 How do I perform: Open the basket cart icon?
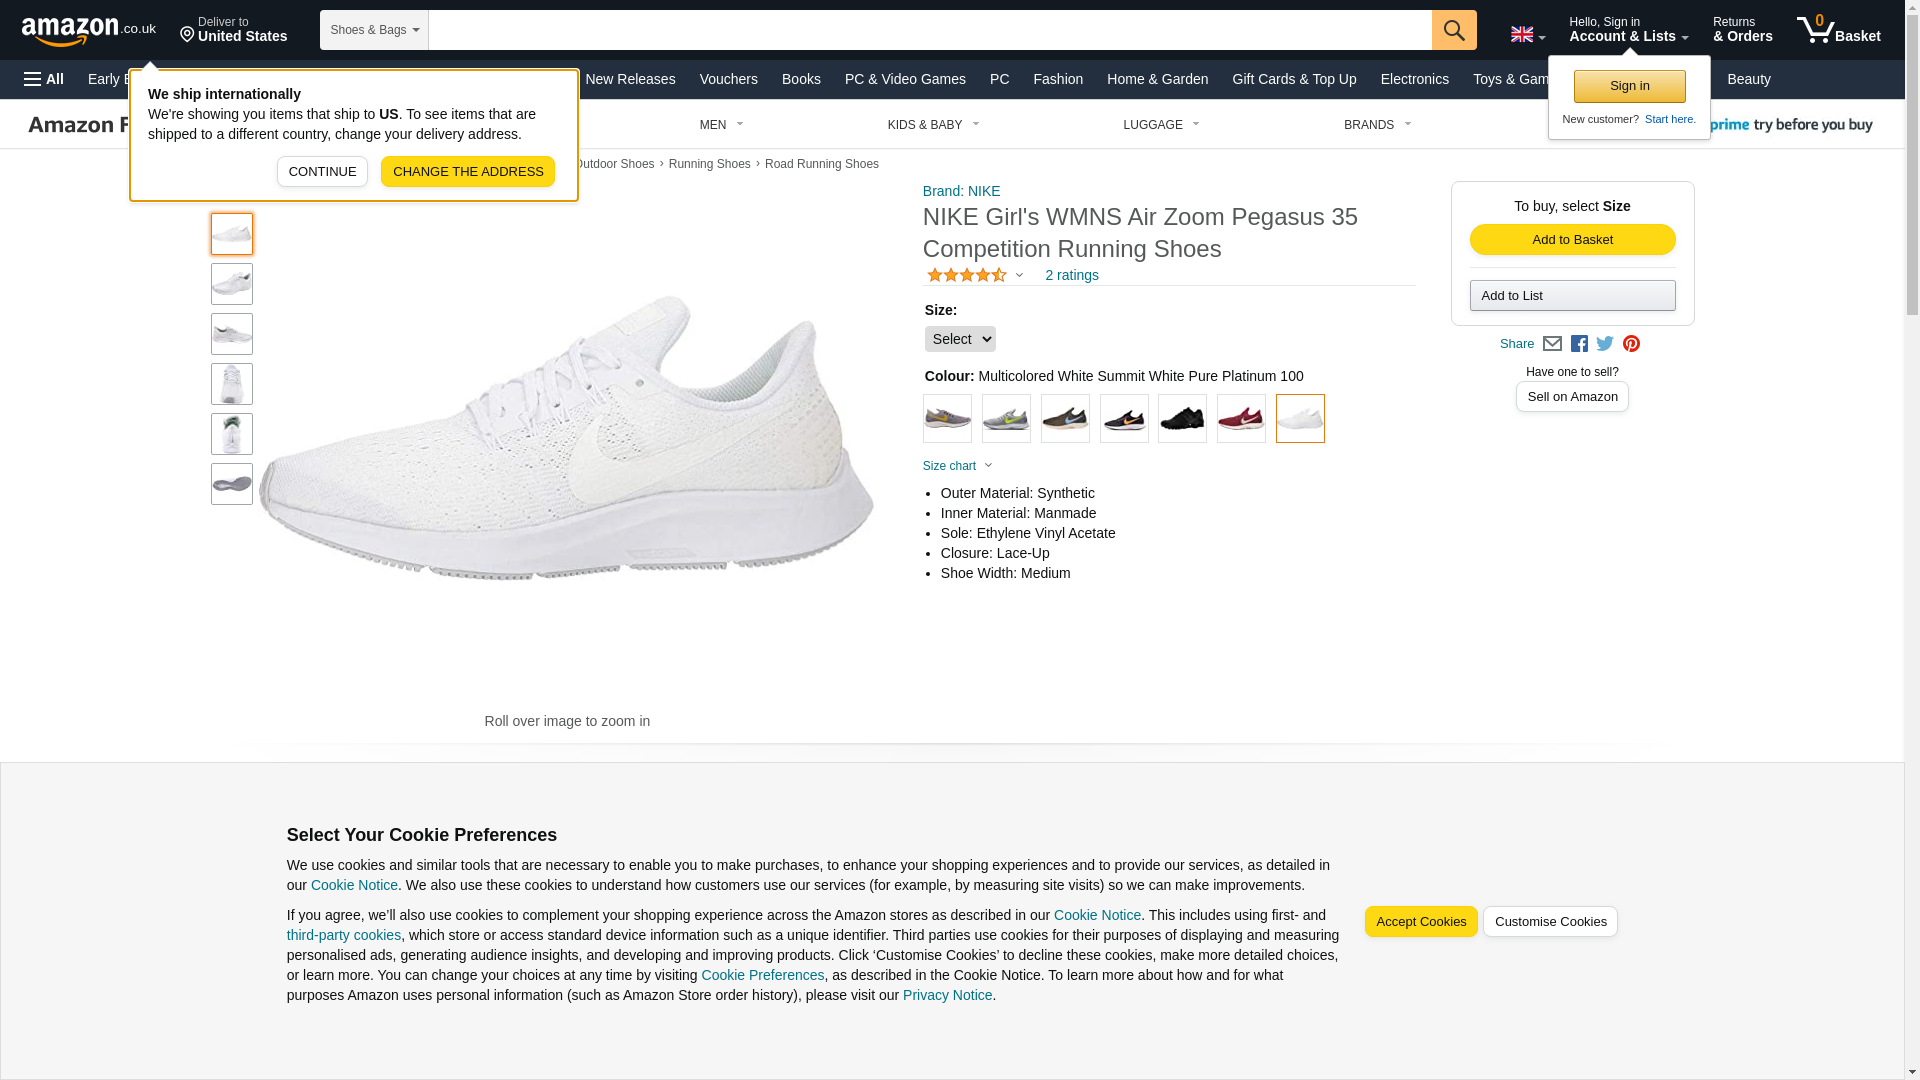click(x=1838, y=30)
